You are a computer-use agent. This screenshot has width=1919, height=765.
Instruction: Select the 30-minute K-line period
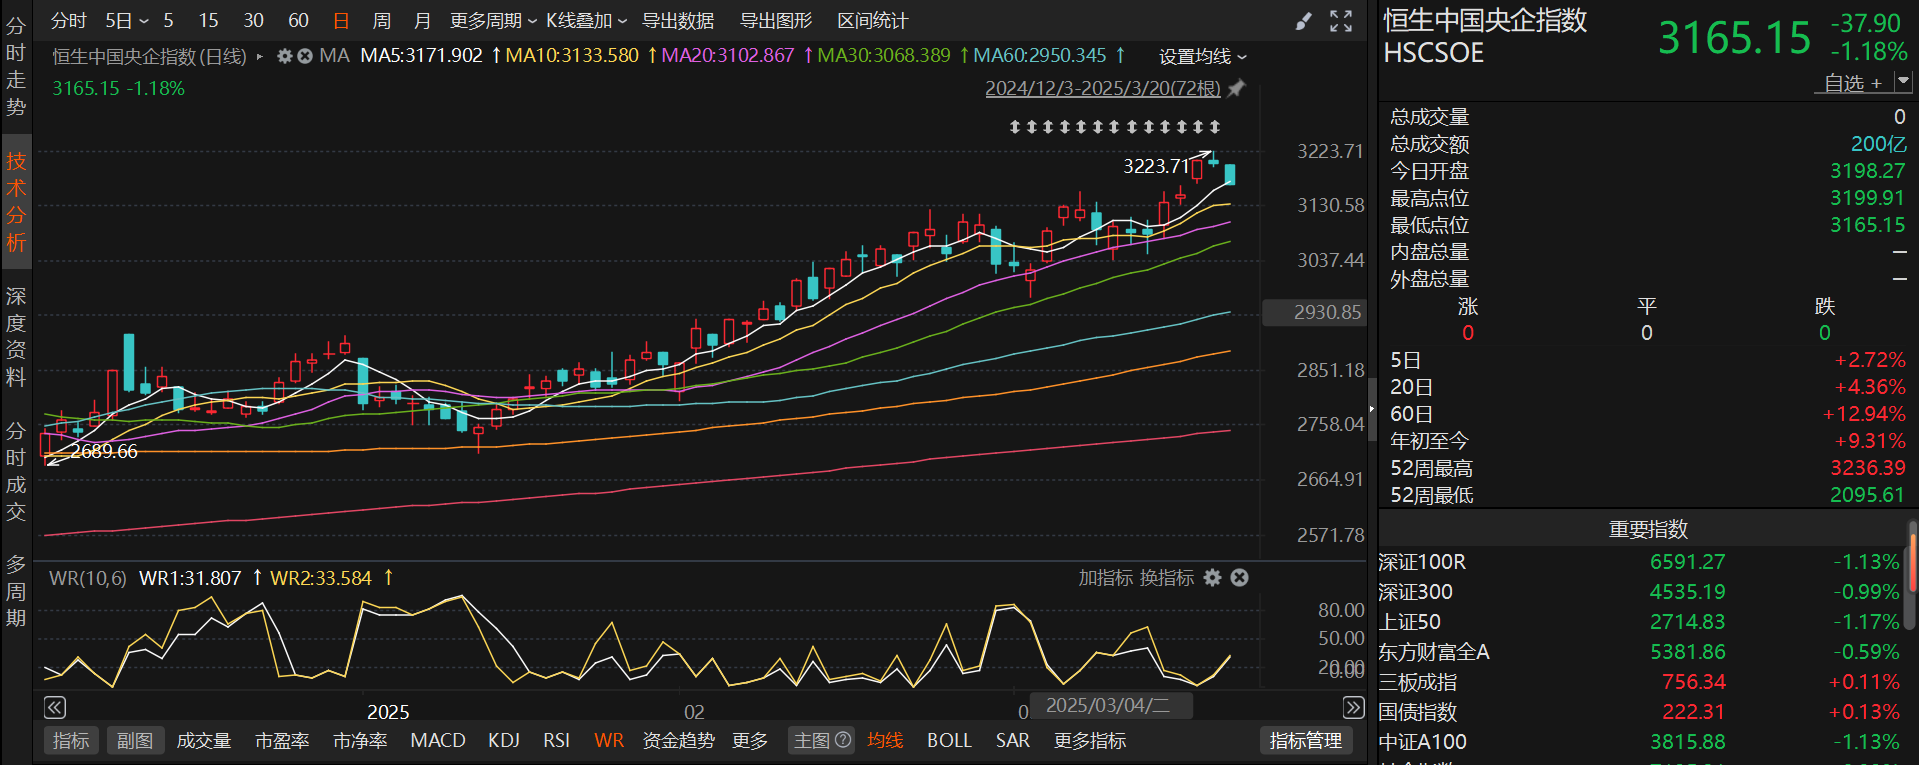click(254, 21)
